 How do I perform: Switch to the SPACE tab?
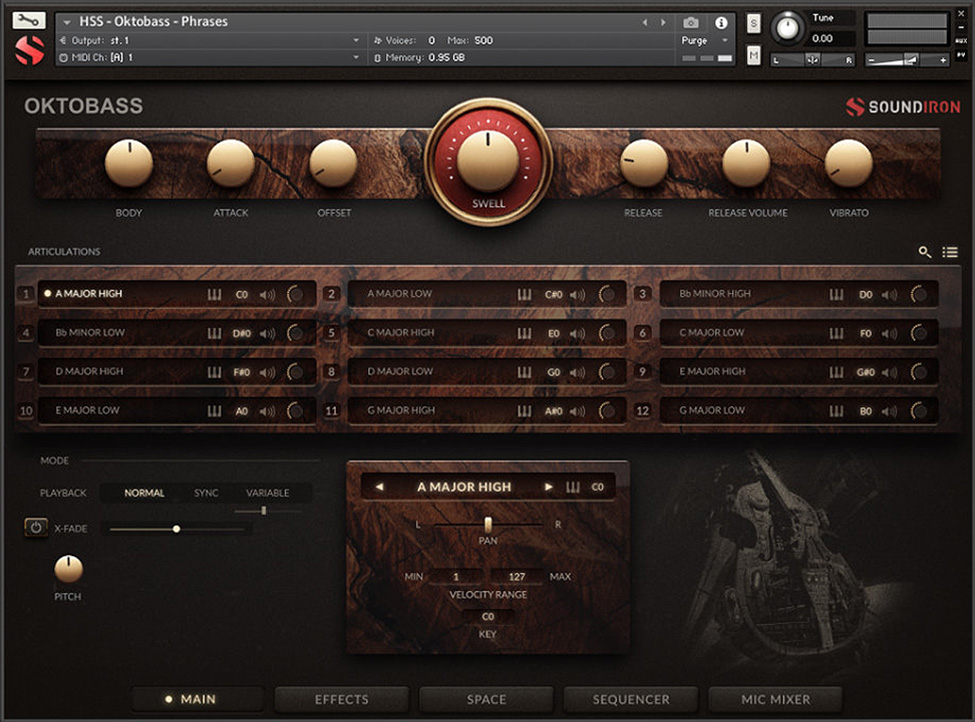pyautogui.click(x=486, y=699)
